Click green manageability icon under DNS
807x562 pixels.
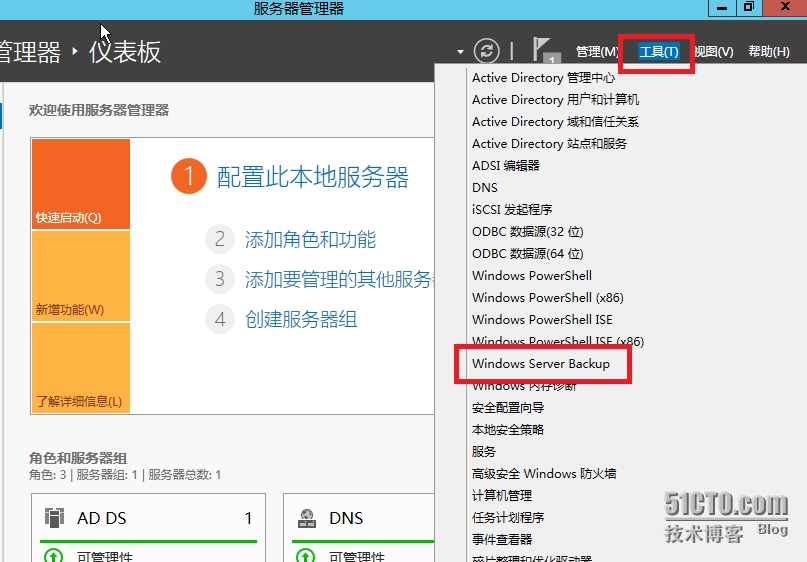(x=306, y=556)
